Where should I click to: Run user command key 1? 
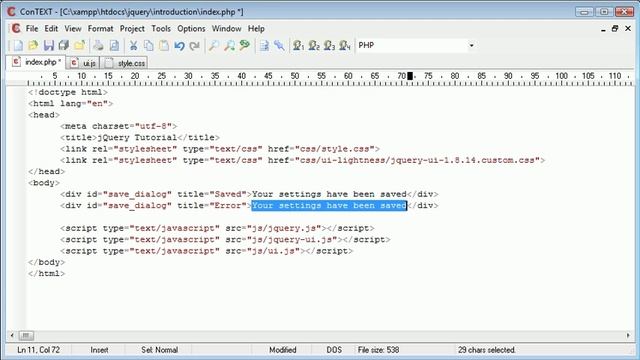(x=298, y=45)
